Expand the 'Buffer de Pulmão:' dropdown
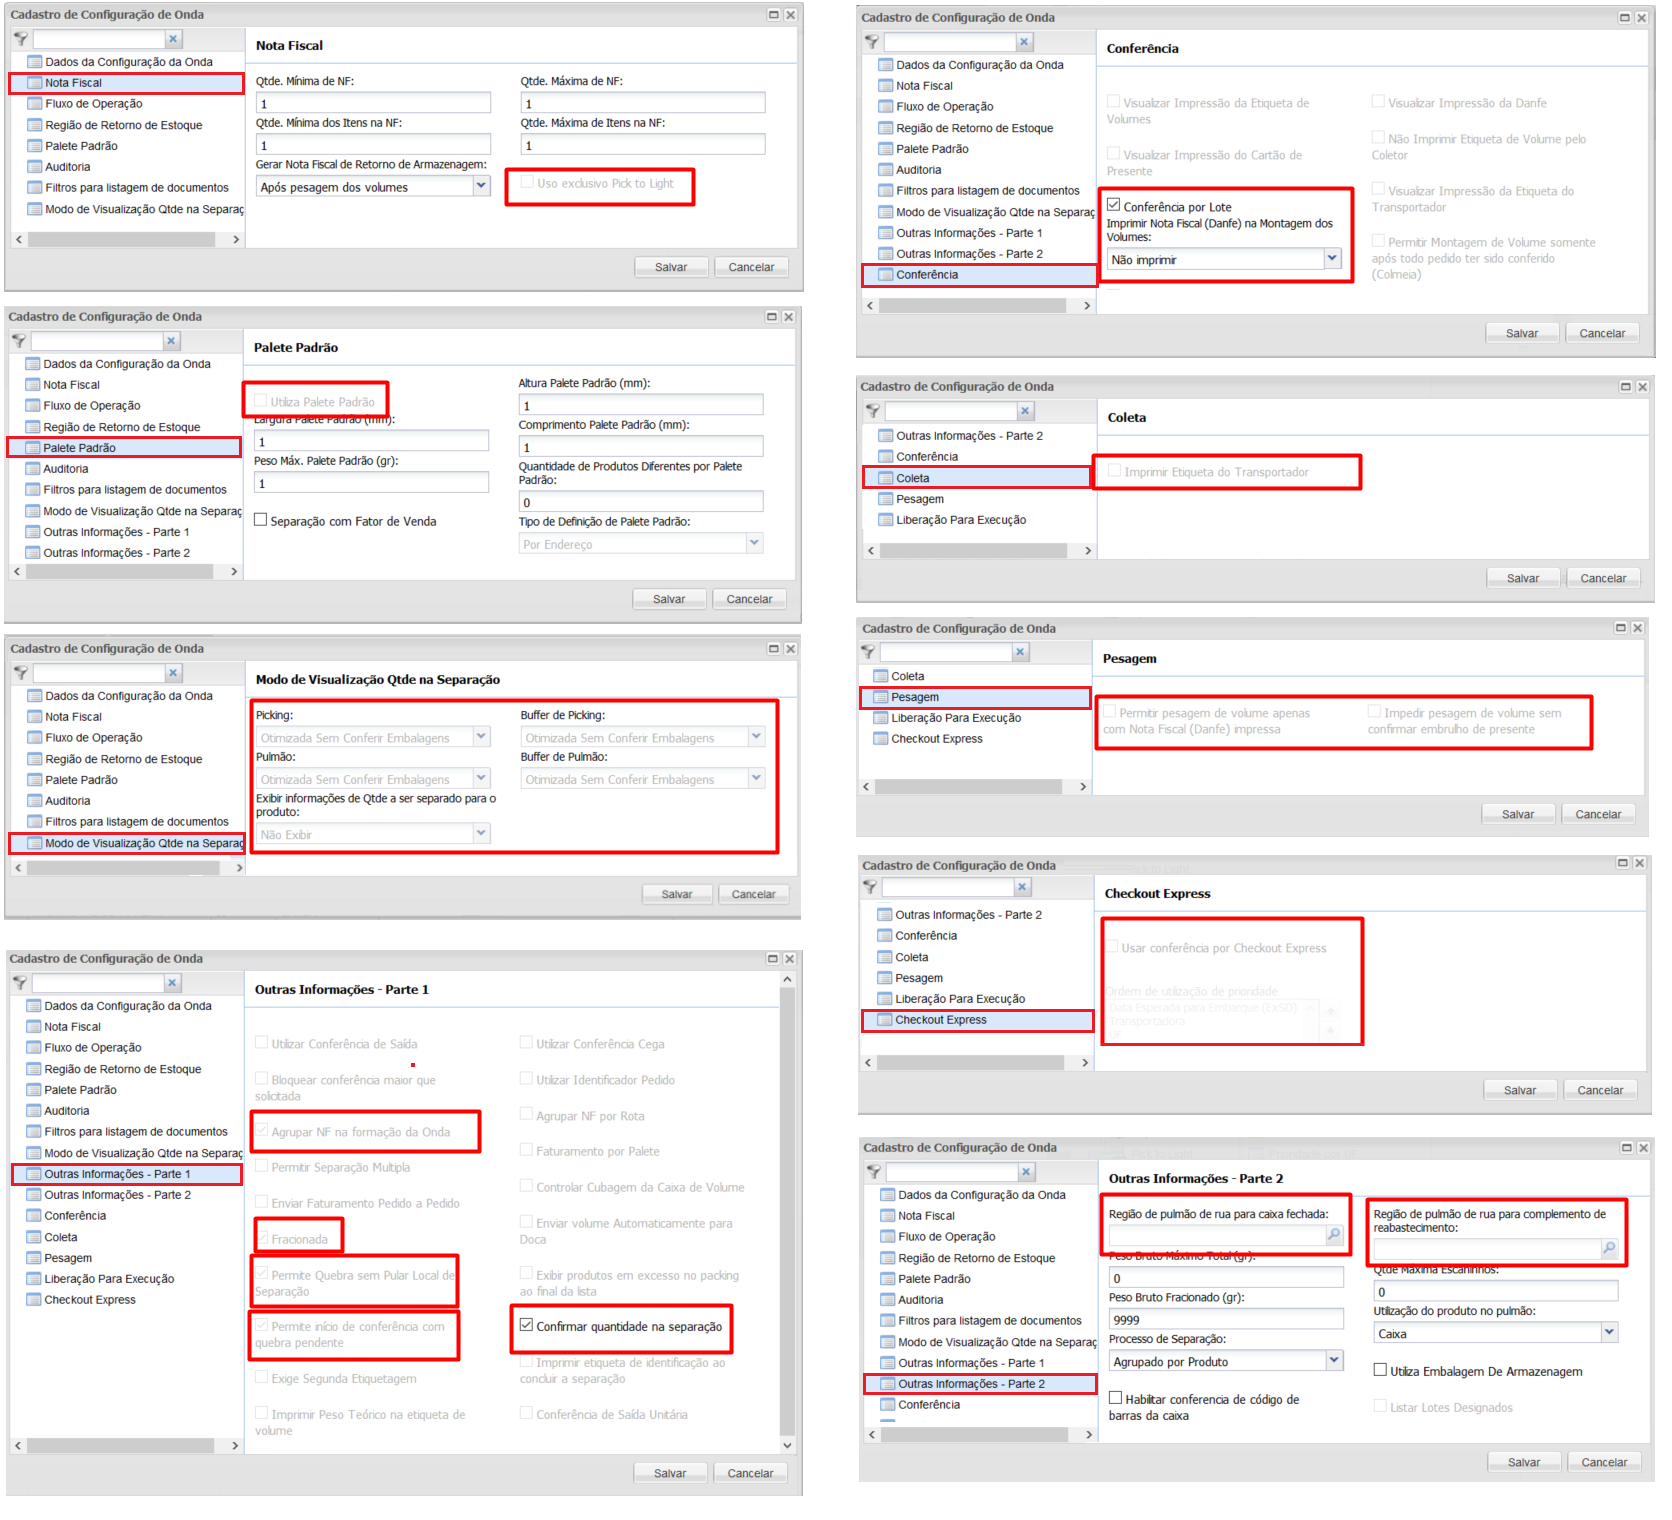The width and height of the screenshot is (1672, 1520). click(x=756, y=778)
